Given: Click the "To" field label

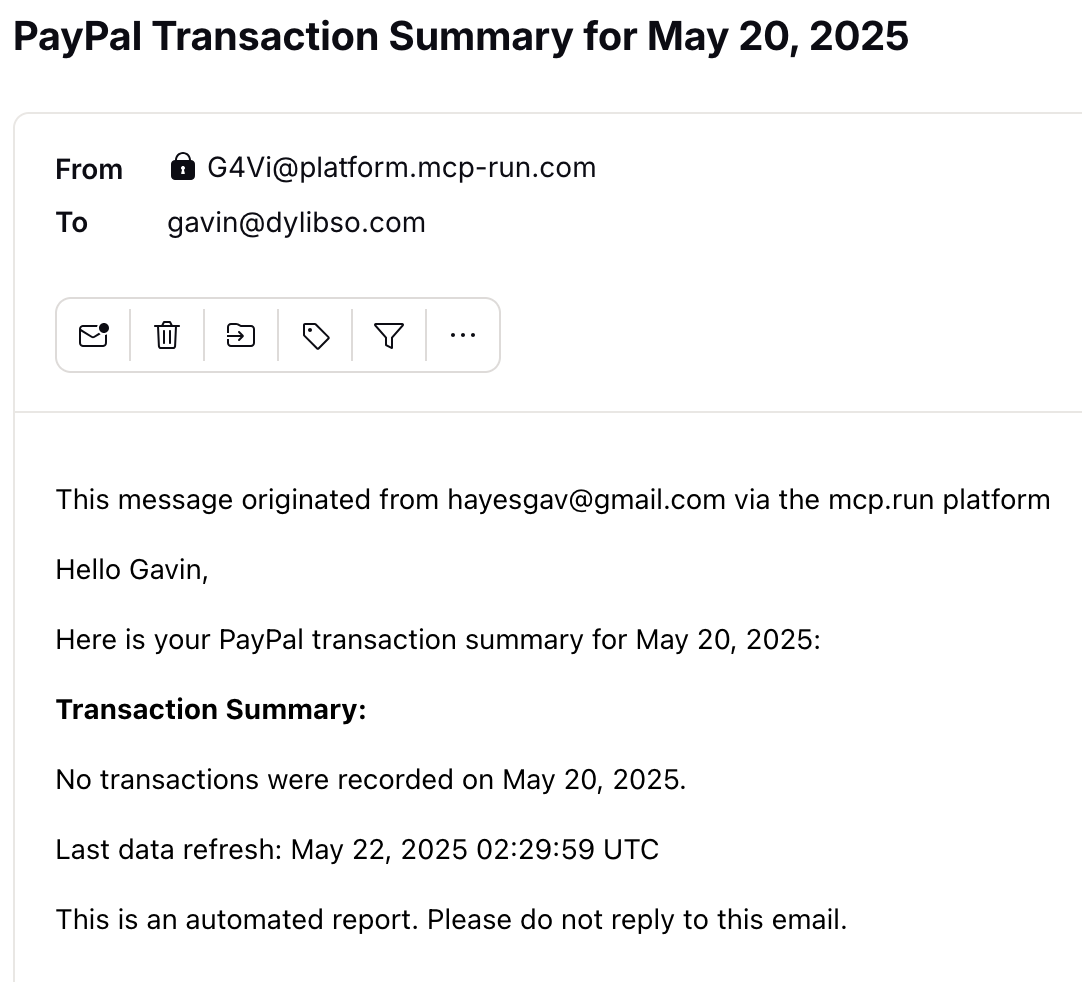Looking at the screenshot, I should pos(72,222).
